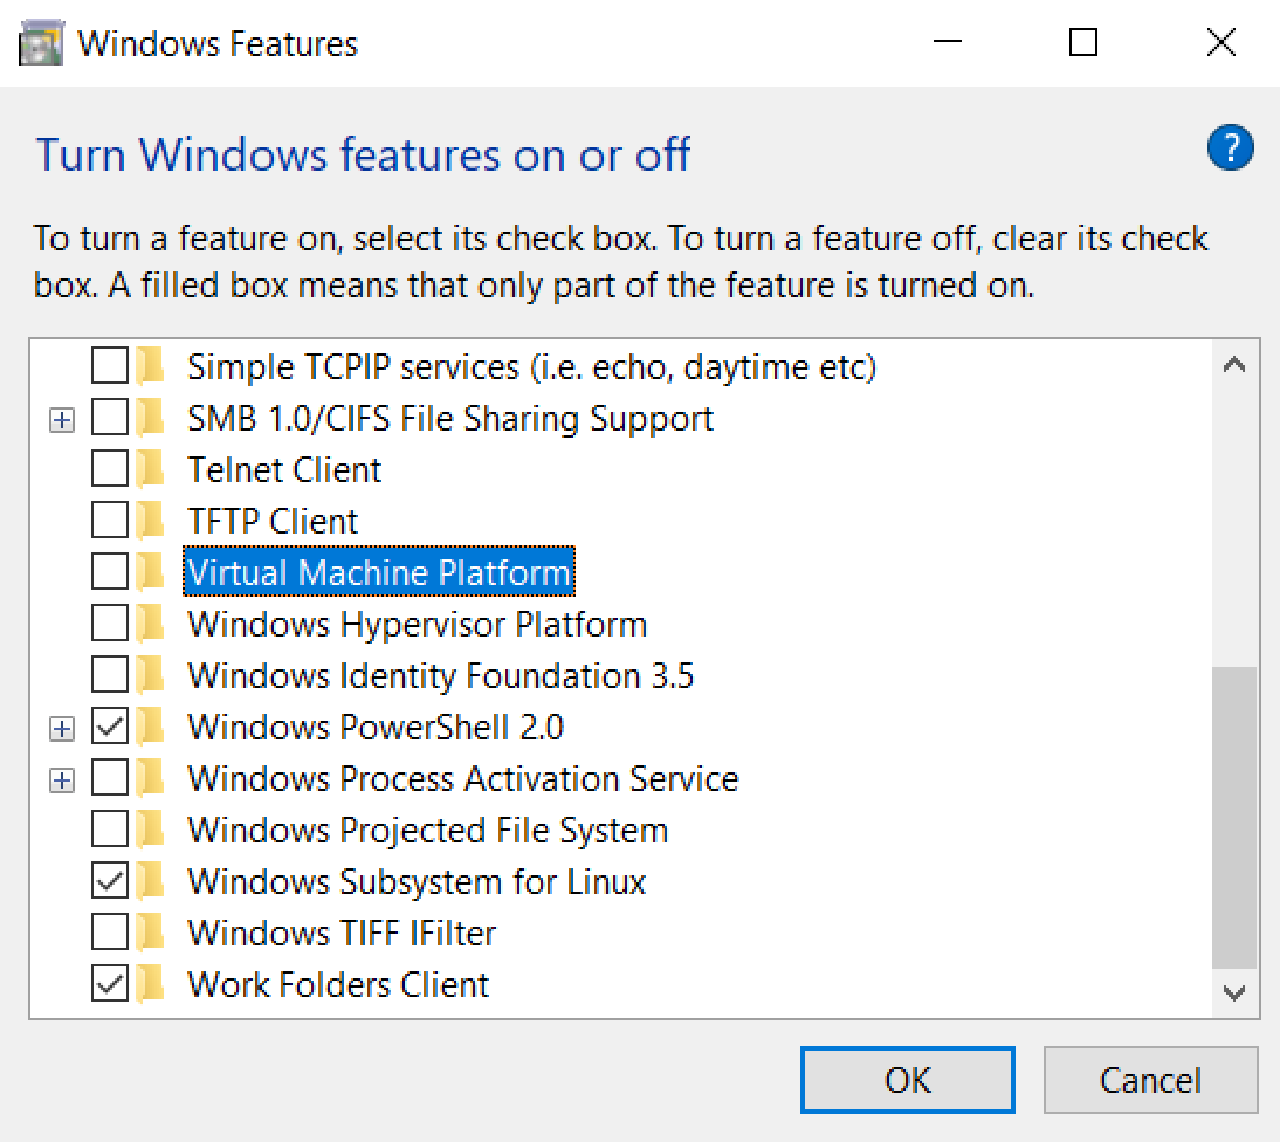Disable the Work Folders Client checkbox
The width and height of the screenshot is (1280, 1142).
(109, 983)
